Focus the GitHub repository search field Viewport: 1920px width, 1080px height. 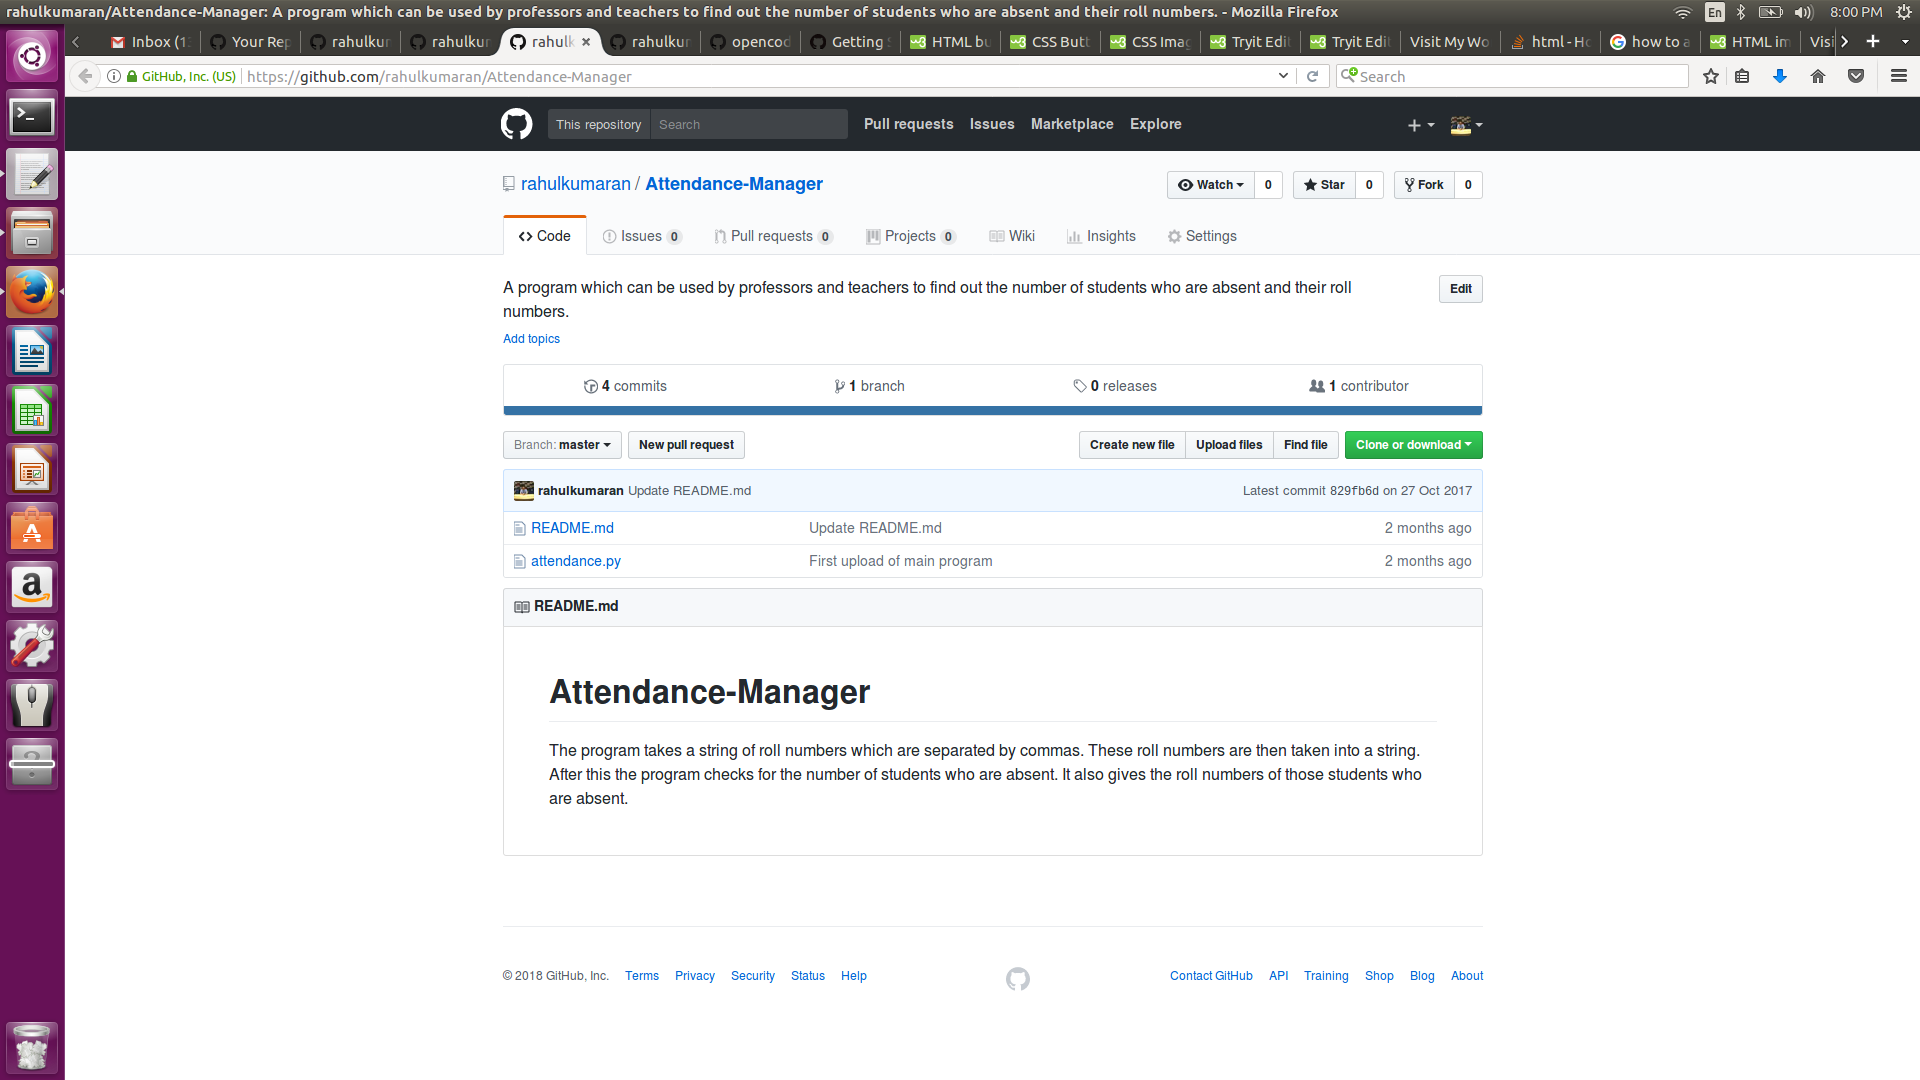[x=748, y=124]
